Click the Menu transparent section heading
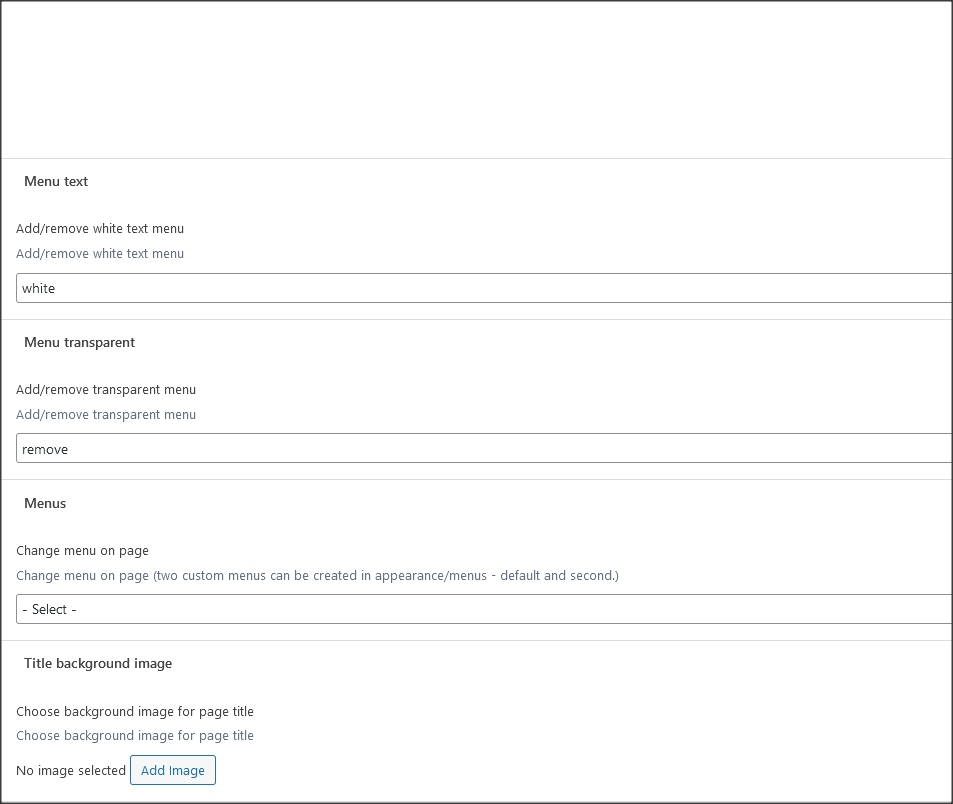 pyautogui.click(x=80, y=342)
